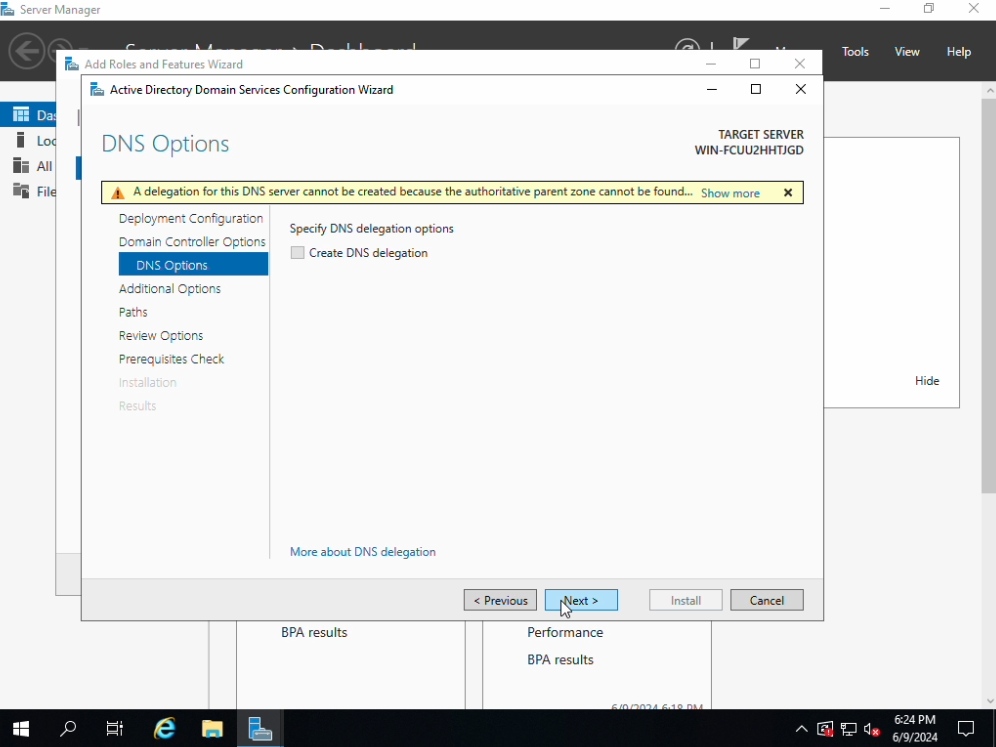
Task: Open left tile BPA results link
Action: coord(314,633)
